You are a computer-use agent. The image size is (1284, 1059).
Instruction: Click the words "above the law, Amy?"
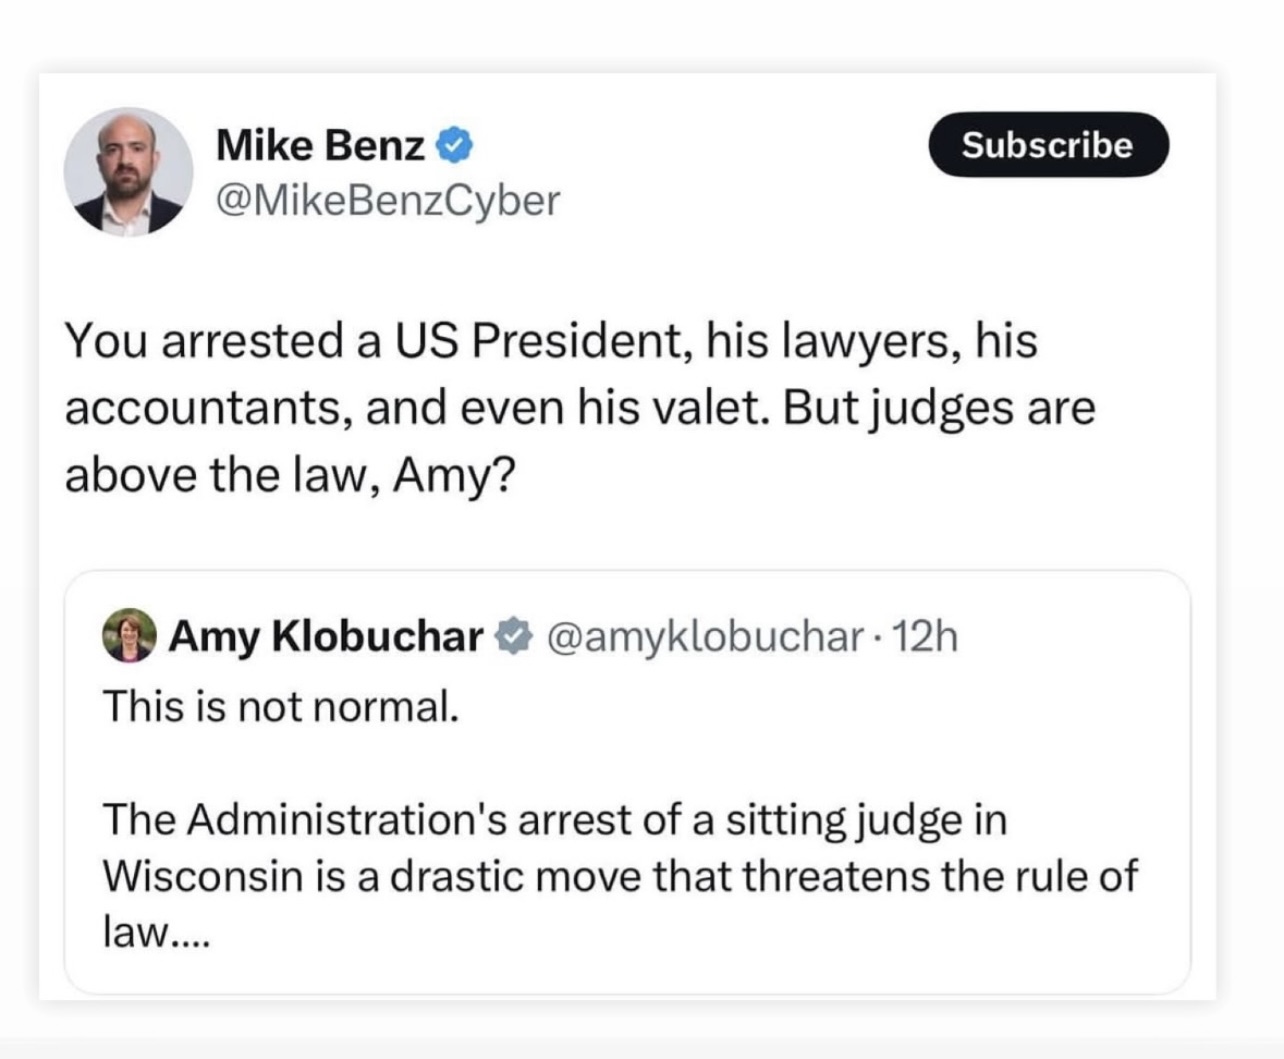coord(290,475)
